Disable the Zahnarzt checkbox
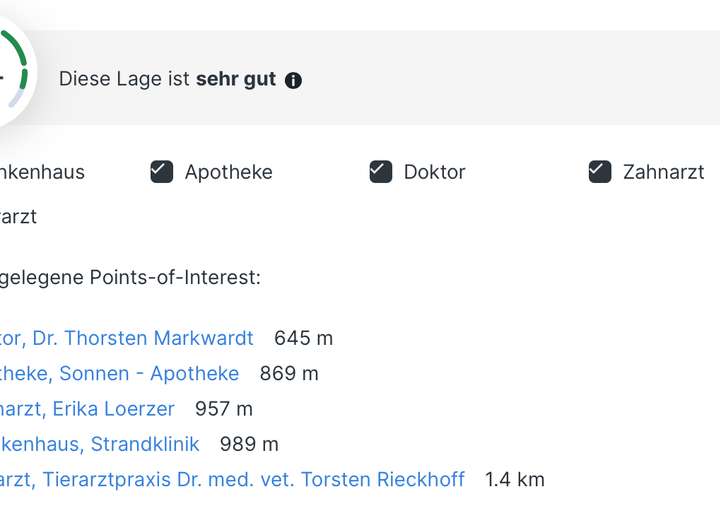The image size is (720, 530). tap(600, 172)
